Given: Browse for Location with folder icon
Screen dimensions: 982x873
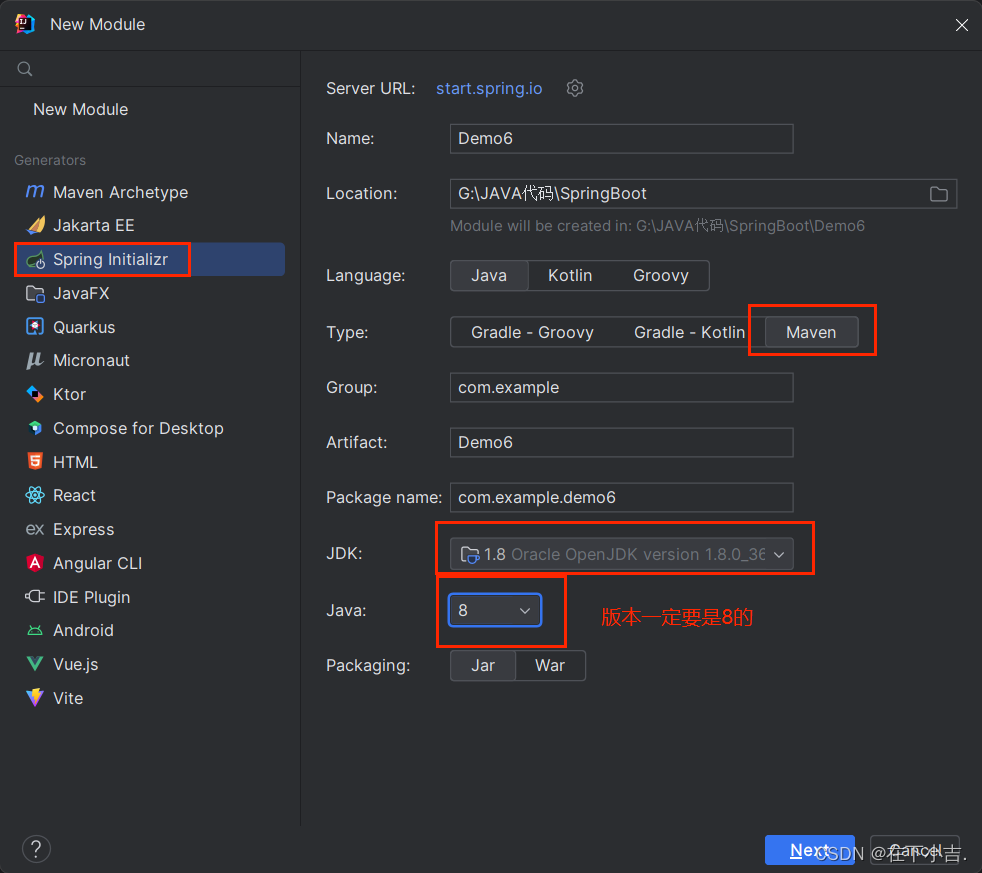Looking at the screenshot, I should [938, 194].
